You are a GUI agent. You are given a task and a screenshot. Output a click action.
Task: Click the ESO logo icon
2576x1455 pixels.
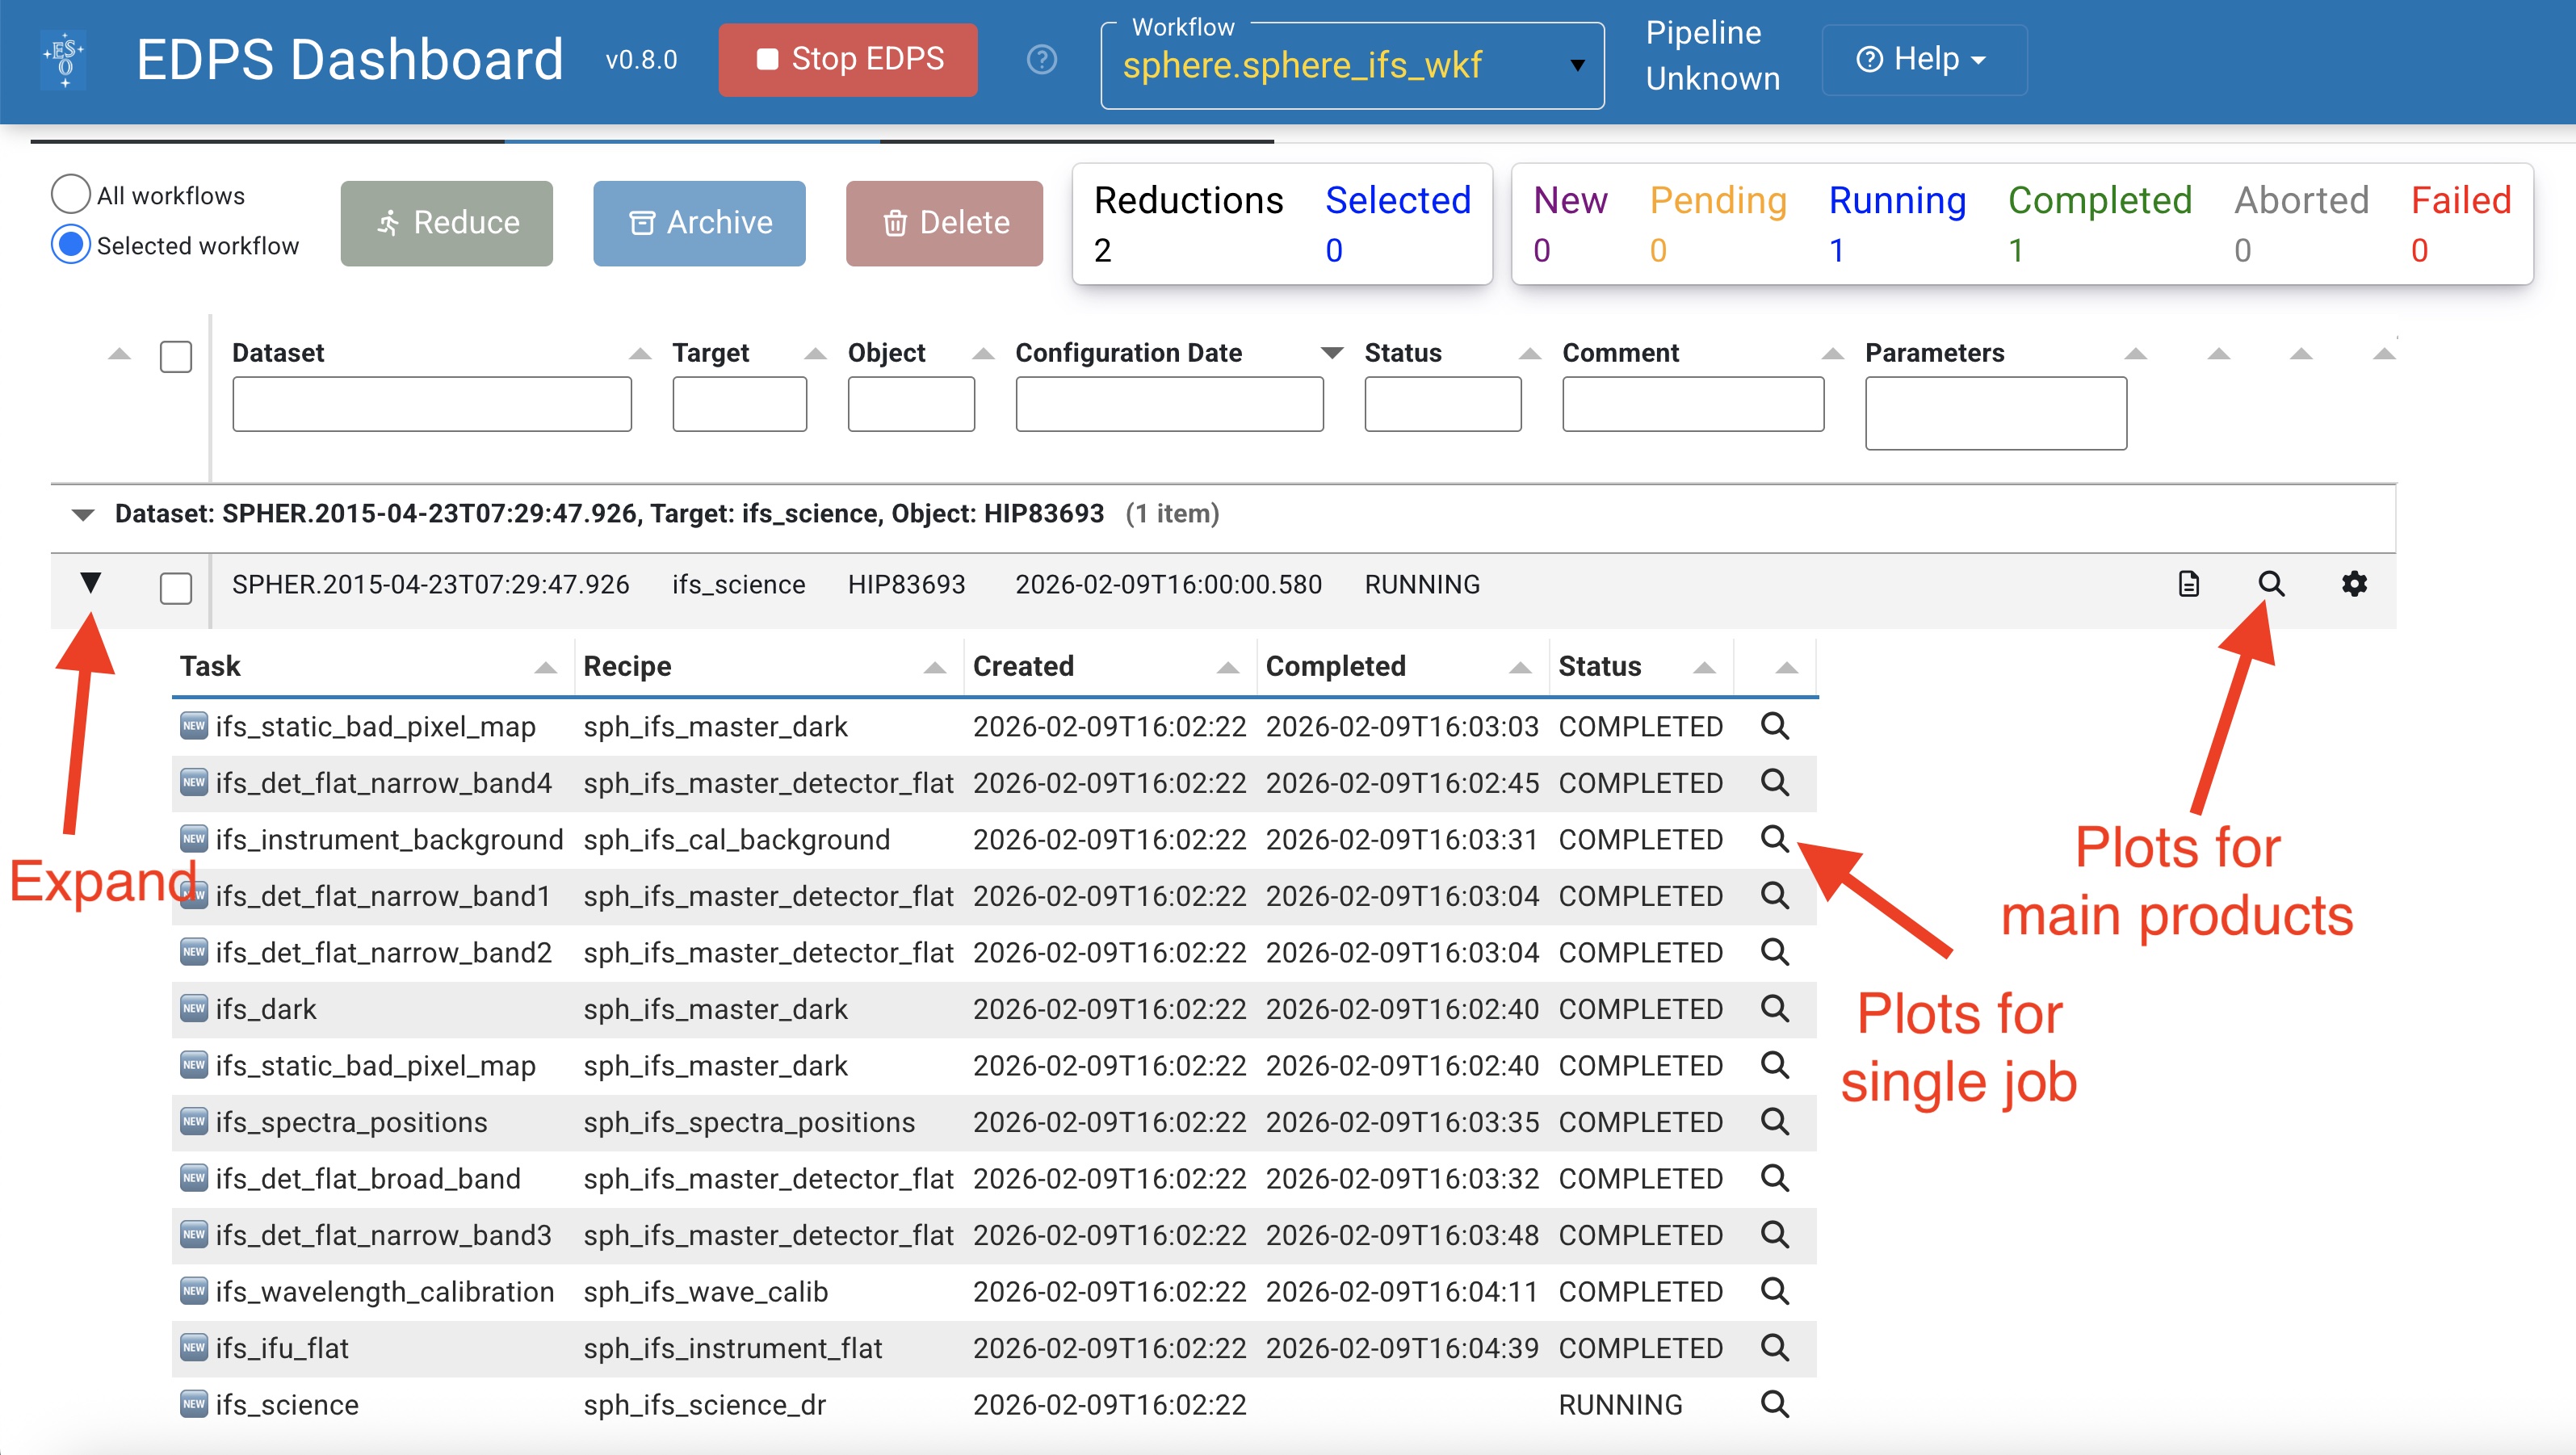(x=64, y=60)
